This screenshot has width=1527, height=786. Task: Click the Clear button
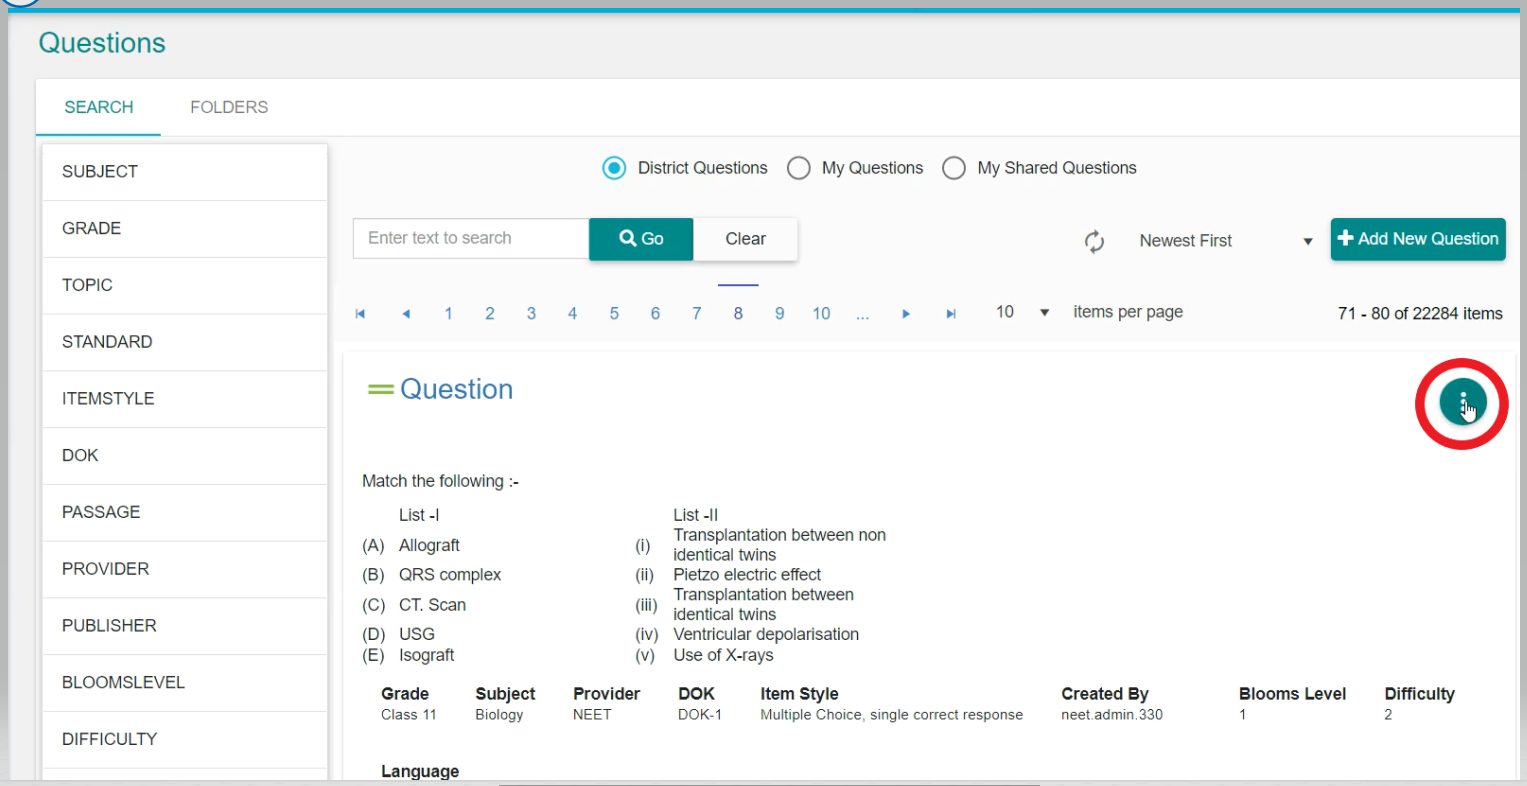tap(745, 239)
